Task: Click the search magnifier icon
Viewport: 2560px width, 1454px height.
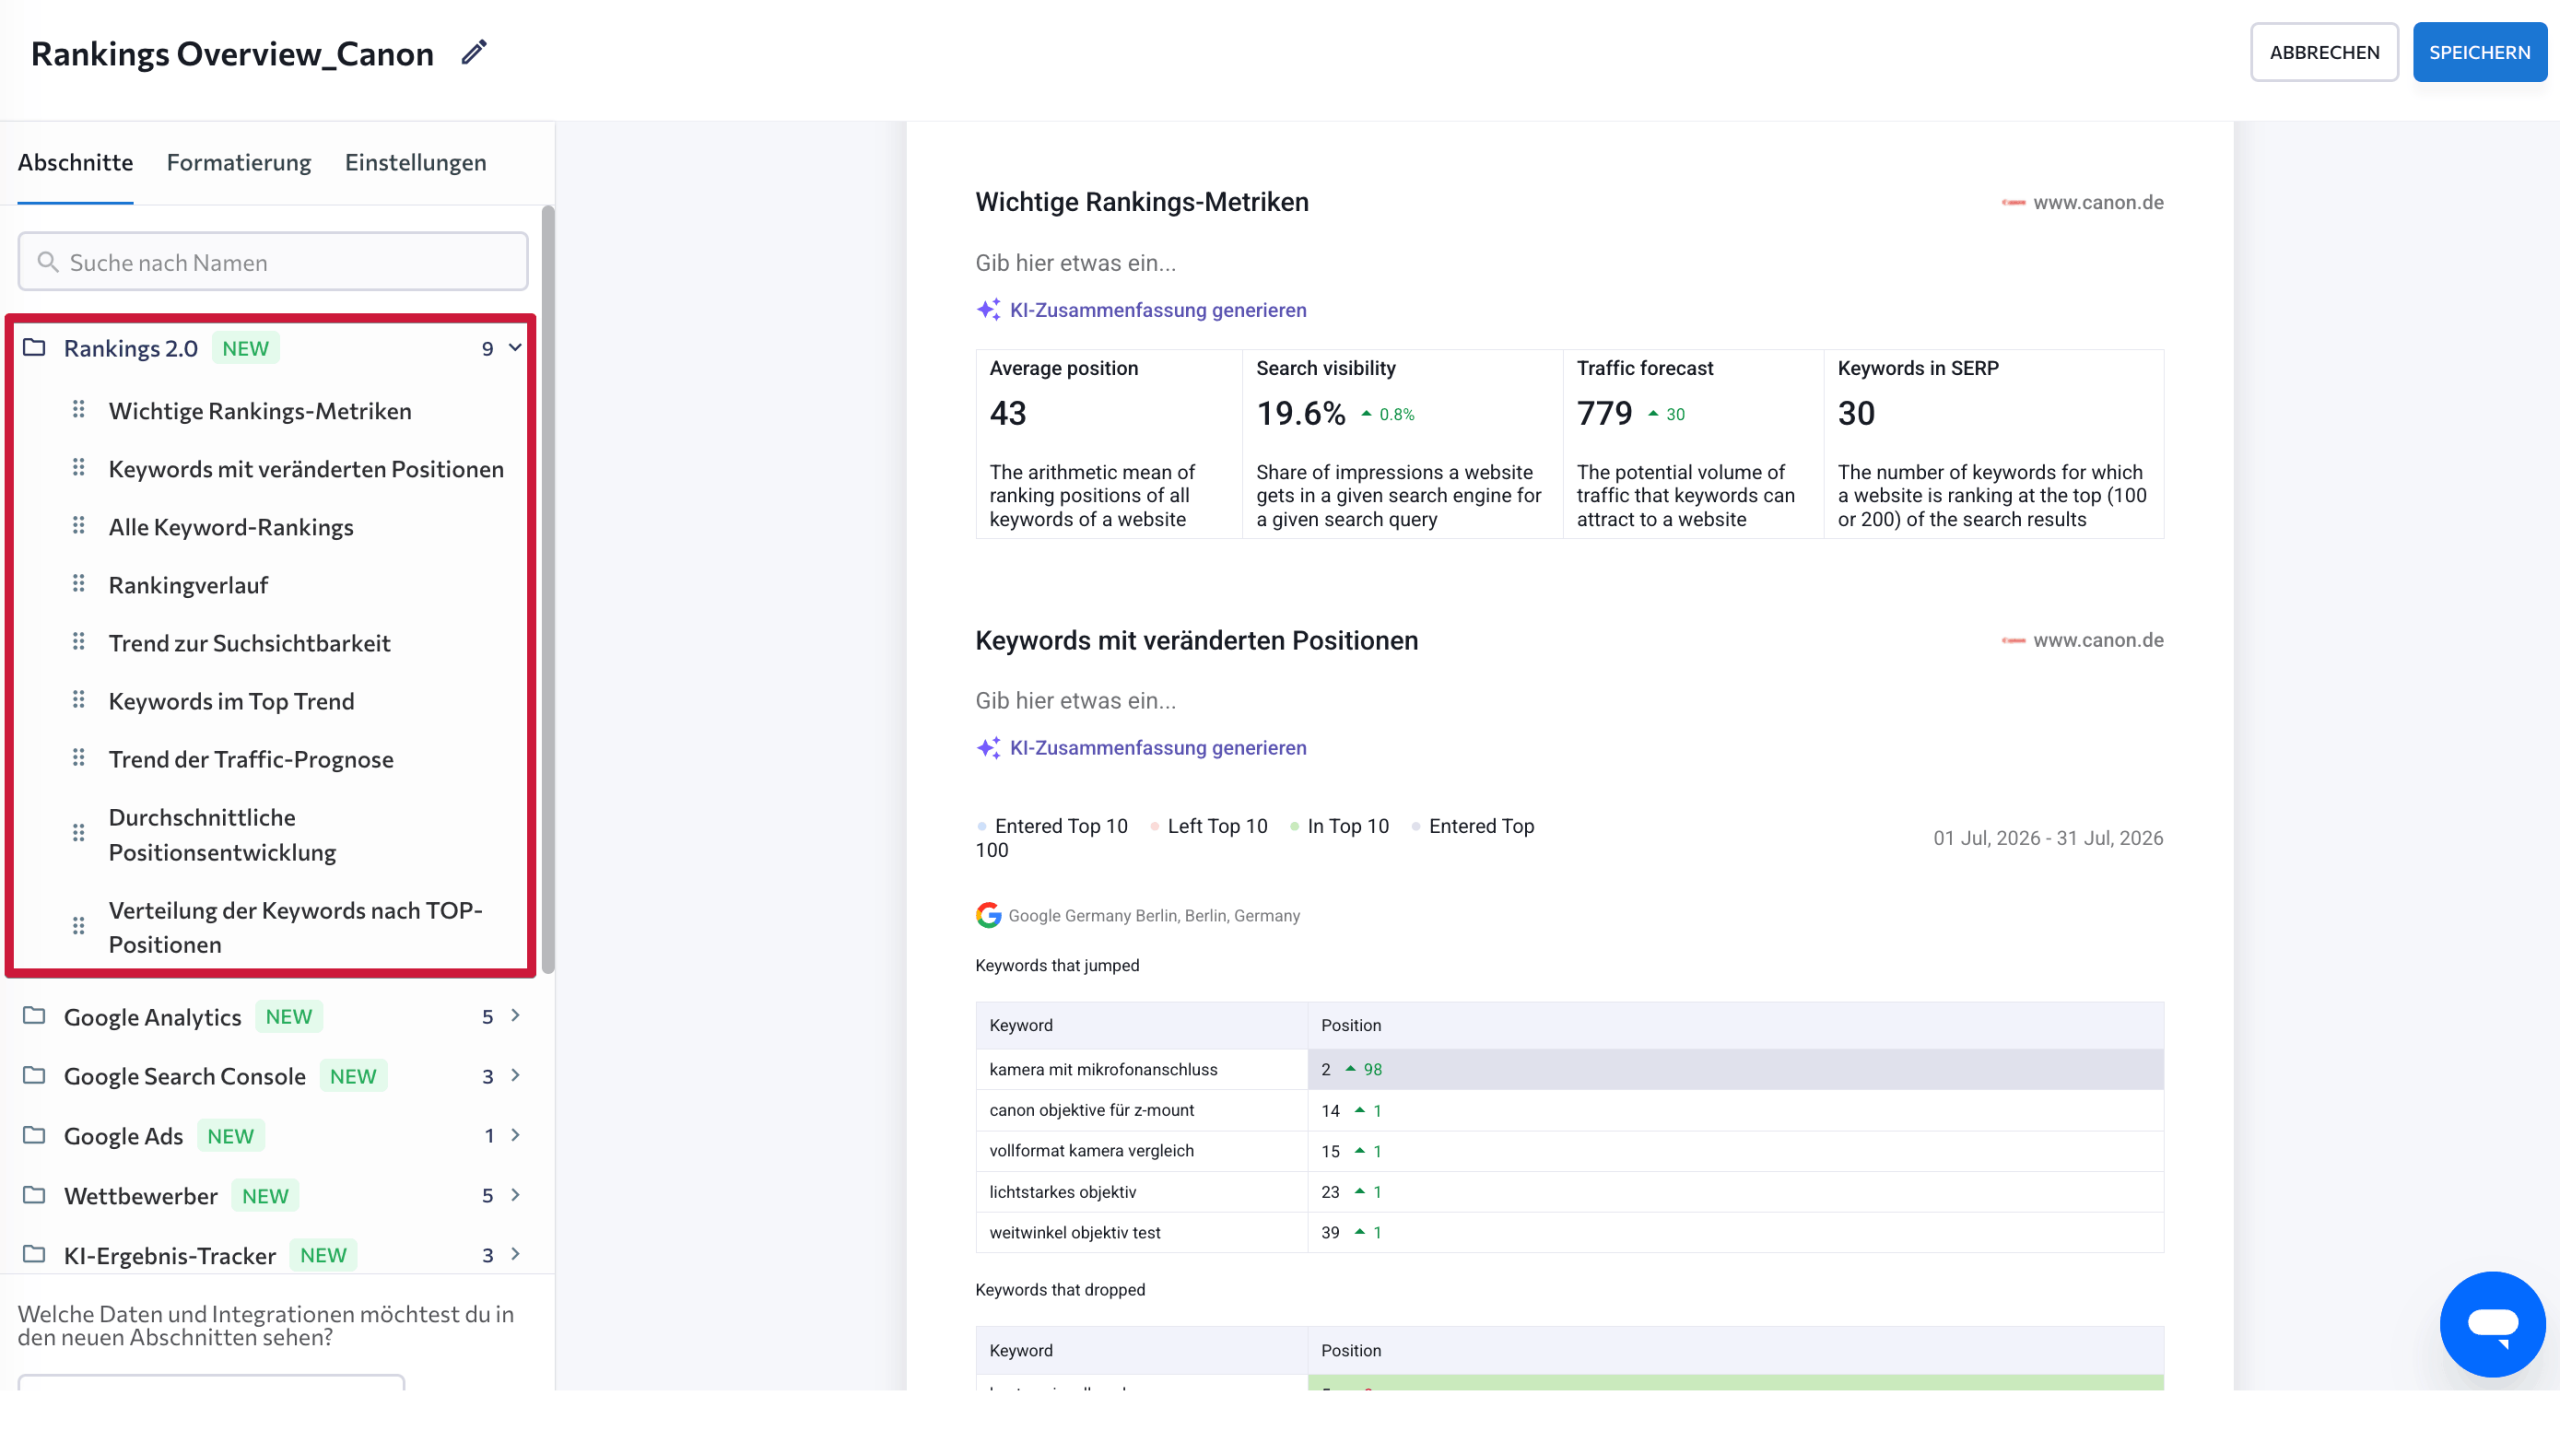Action: click(x=47, y=262)
